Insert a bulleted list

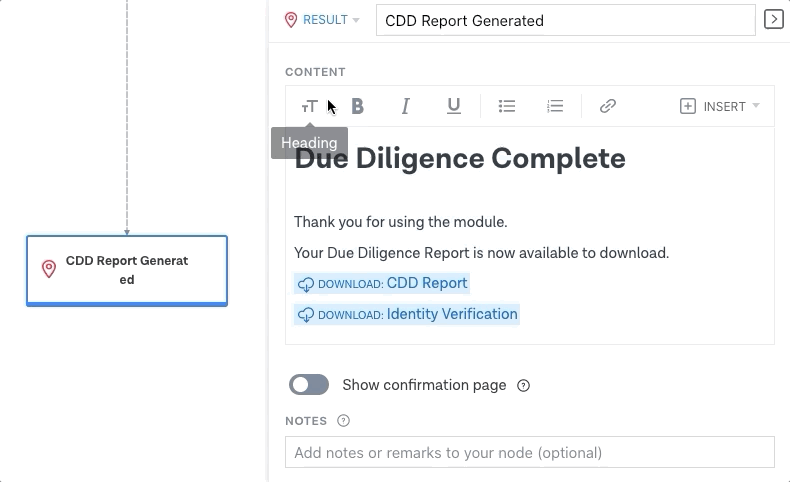tap(507, 106)
